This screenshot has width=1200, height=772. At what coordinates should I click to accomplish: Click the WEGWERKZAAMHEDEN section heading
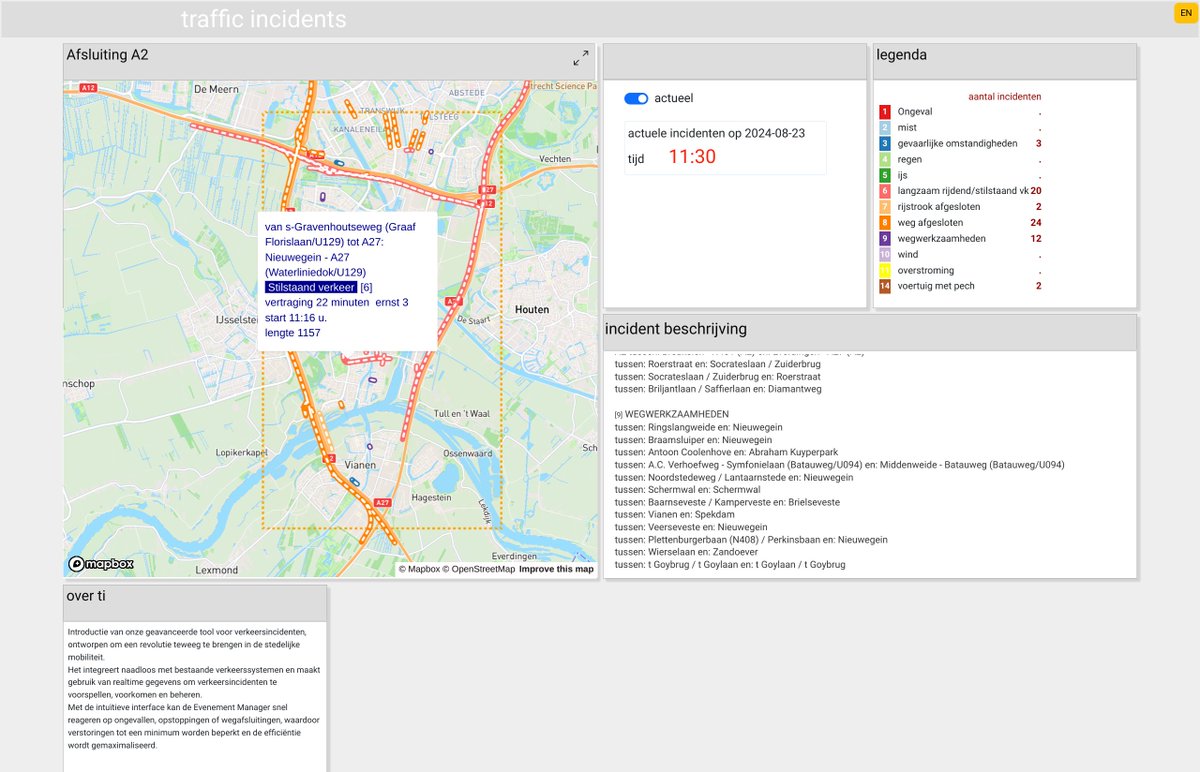pyautogui.click(x=672, y=414)
